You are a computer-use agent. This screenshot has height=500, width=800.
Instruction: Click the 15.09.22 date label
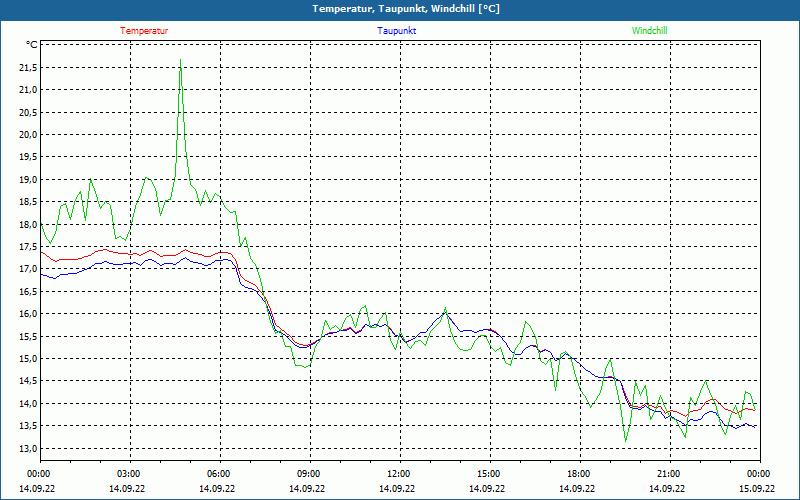[x=757, y=489]
